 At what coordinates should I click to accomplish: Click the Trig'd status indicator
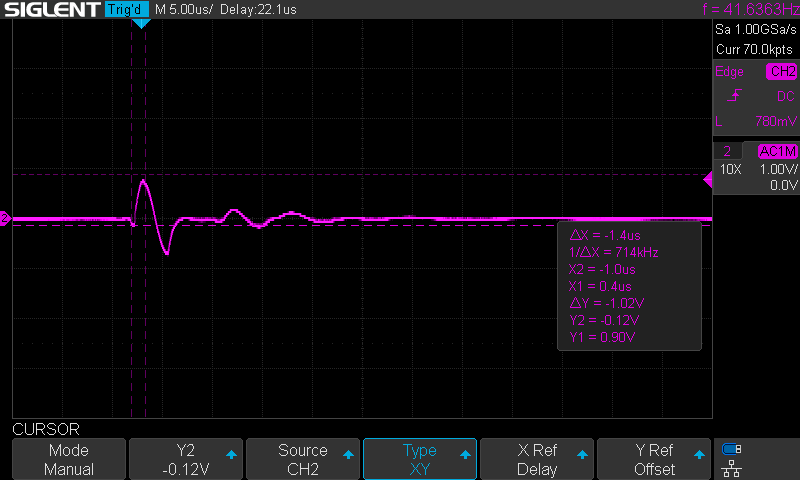(126, 9)
